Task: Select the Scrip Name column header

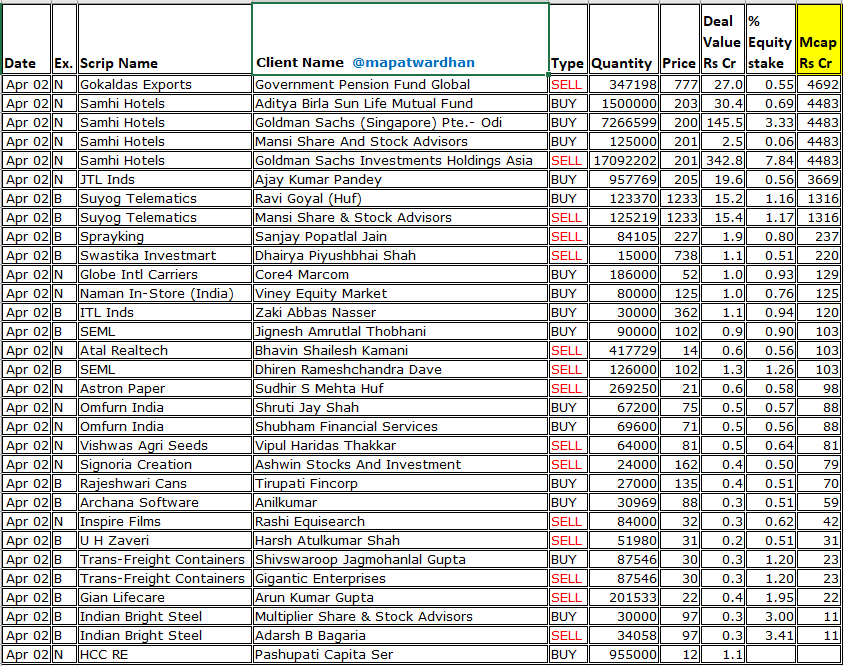Action: point(165,39)
